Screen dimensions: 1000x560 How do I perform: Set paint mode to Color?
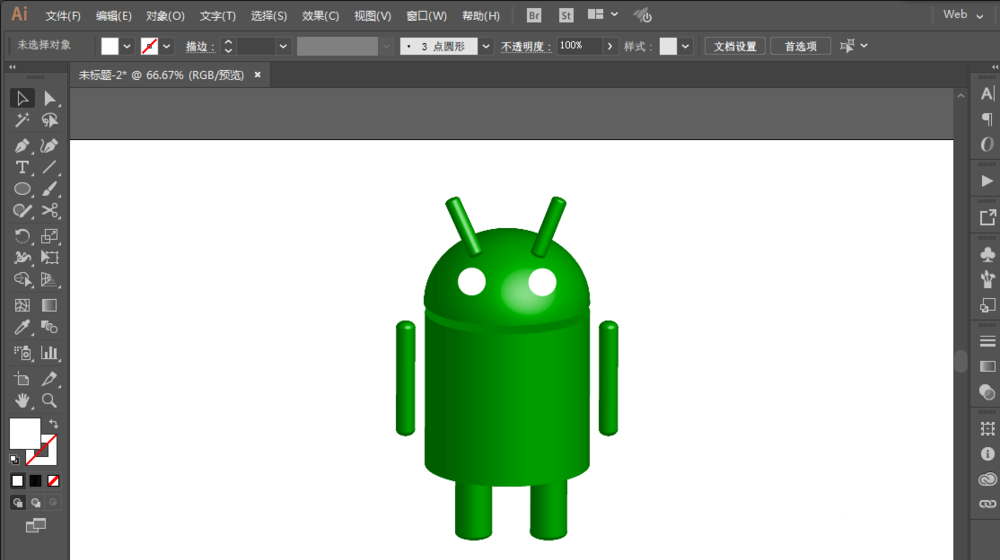tap(17, 481)
